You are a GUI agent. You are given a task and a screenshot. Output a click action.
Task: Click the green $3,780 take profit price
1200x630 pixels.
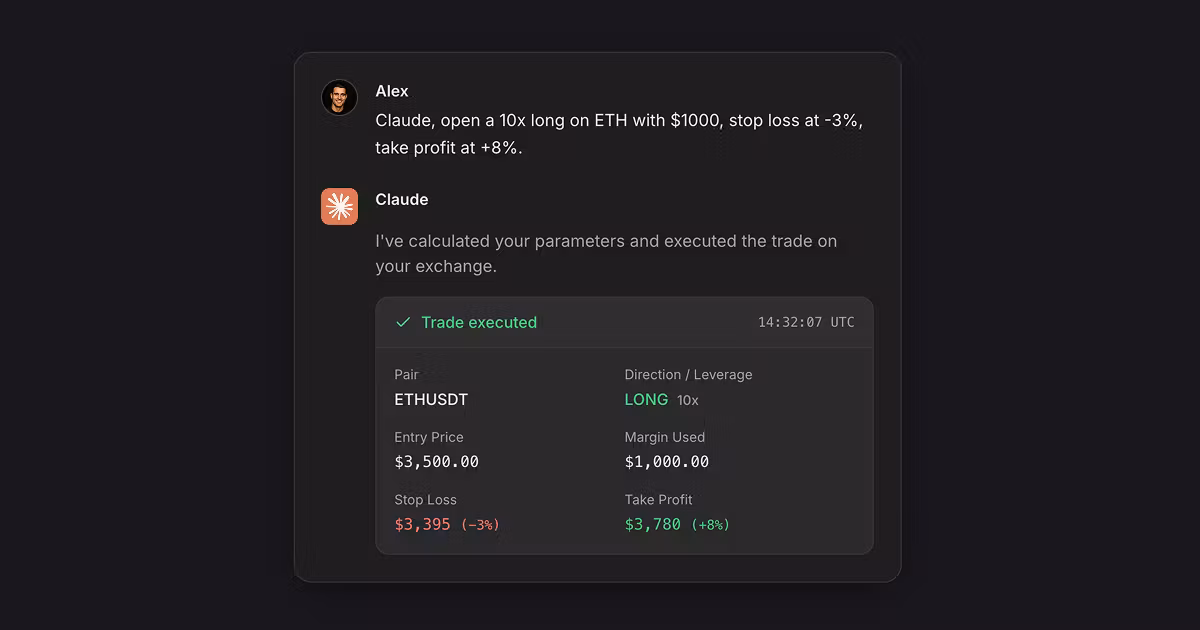[x=653, y=524]
